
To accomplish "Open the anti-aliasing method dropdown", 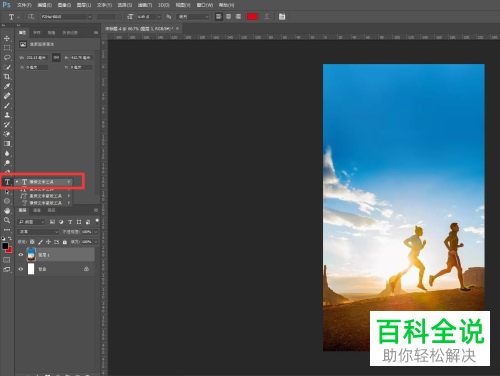I will pos(193,16).
